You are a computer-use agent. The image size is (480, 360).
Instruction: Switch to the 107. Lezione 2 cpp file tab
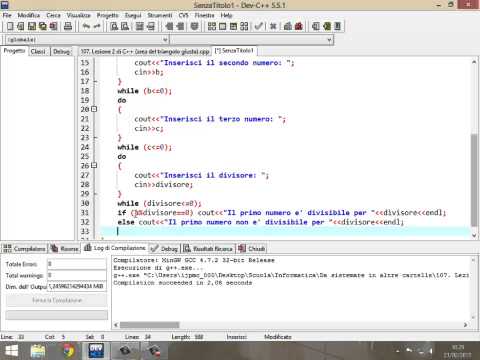145,51
